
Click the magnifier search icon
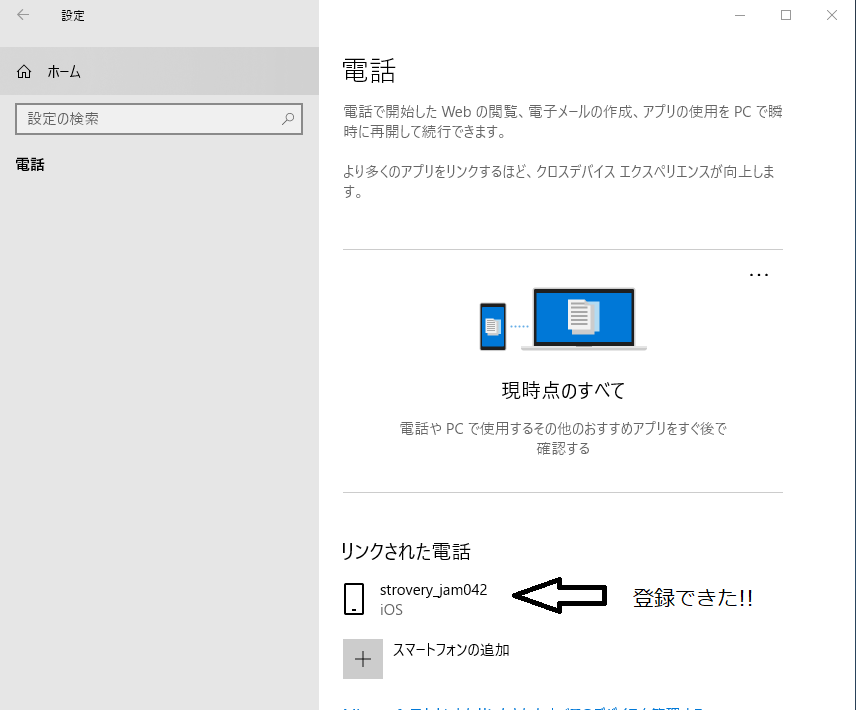click(x=288, y=118)
